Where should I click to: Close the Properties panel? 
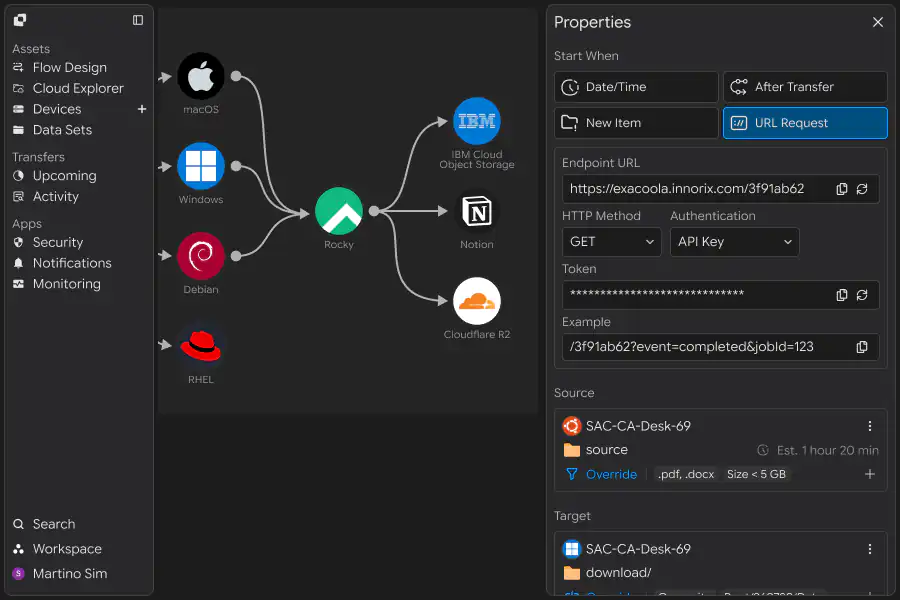(878, 22)
